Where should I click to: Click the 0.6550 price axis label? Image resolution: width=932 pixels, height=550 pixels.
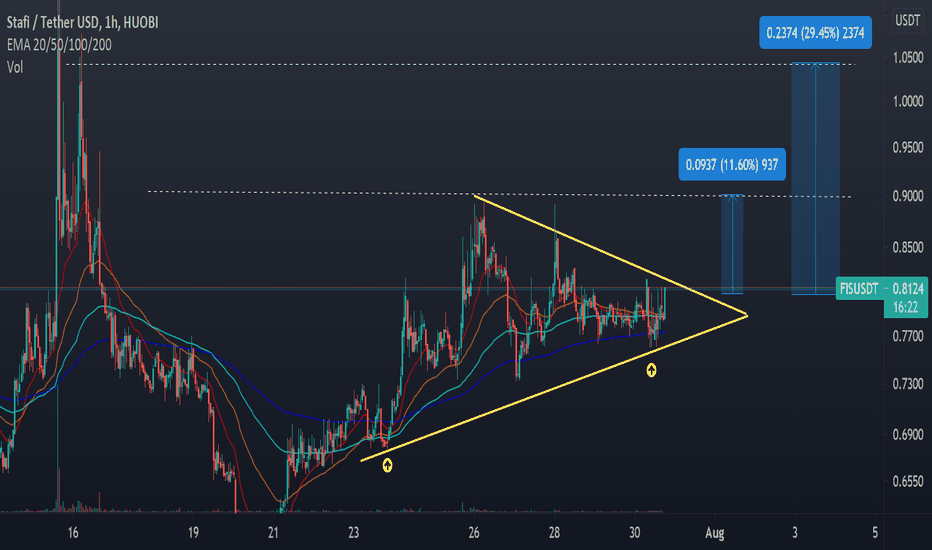[908, 481]
